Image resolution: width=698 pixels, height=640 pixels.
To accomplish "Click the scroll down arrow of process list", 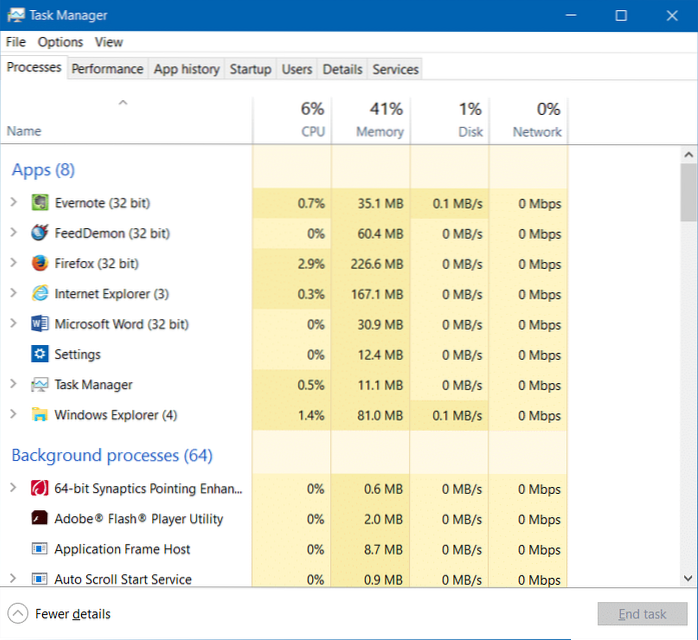I will [688, 578].
